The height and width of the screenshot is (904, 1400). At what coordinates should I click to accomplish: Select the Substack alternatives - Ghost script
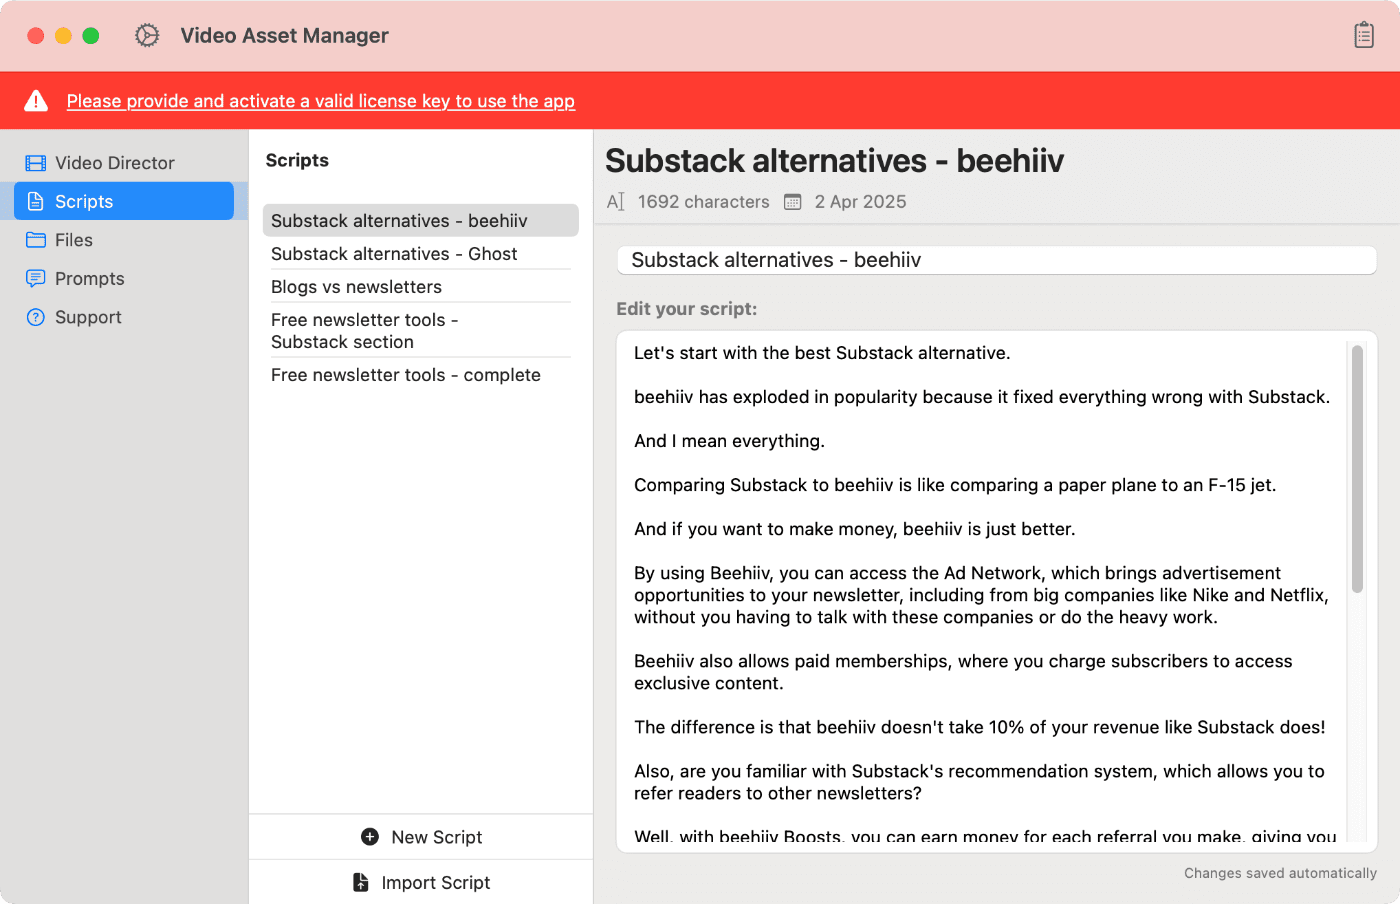pyautogui.click(x=394, y=254)
